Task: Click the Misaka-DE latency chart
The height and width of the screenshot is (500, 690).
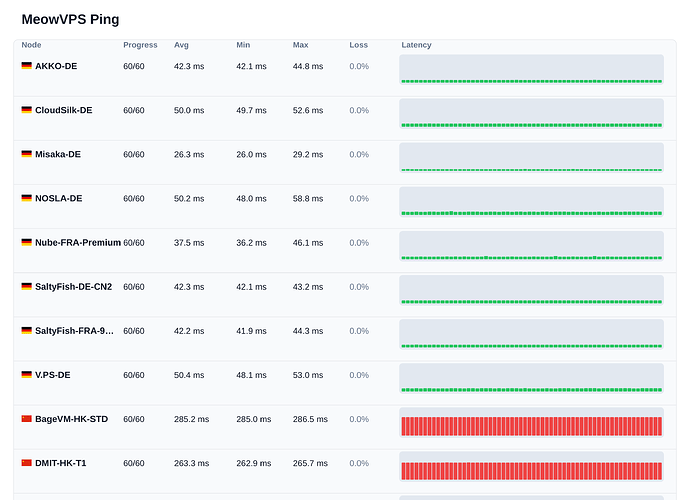Action: [532, 158]
